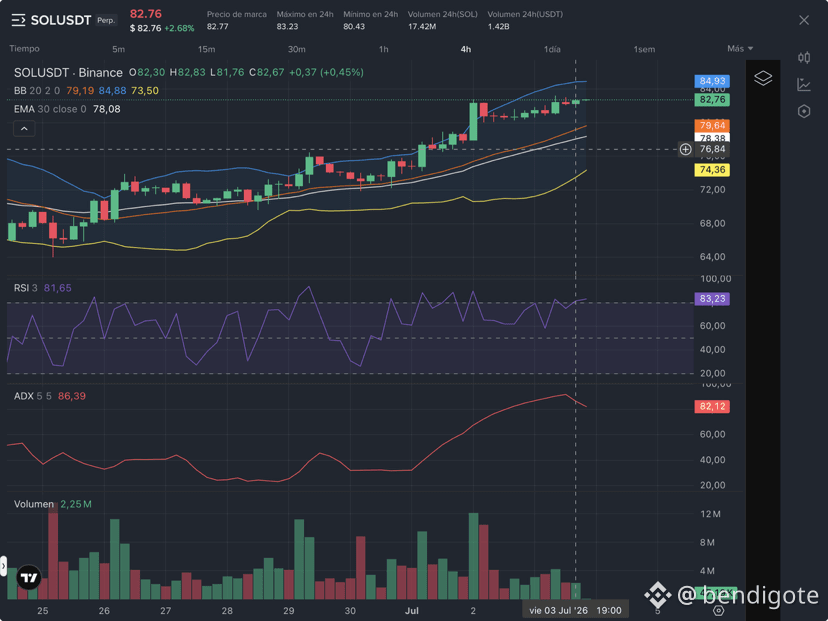Switch to the 5m timeframe
Viewport: 828px width, 621px height.
click(x=118, y=49)
